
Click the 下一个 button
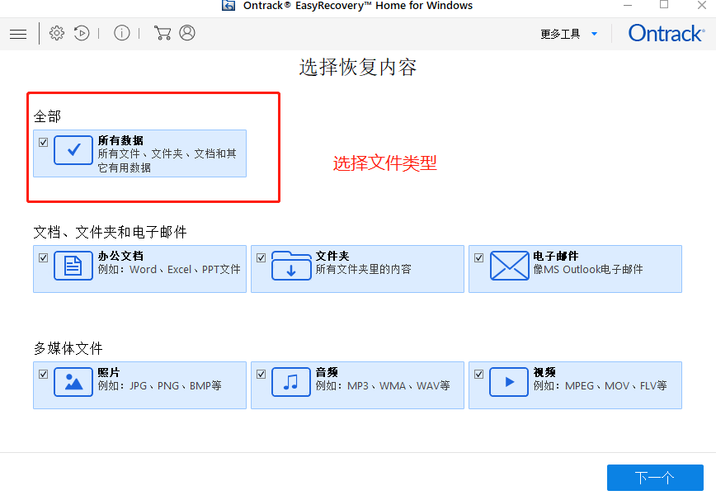point(655,478)
